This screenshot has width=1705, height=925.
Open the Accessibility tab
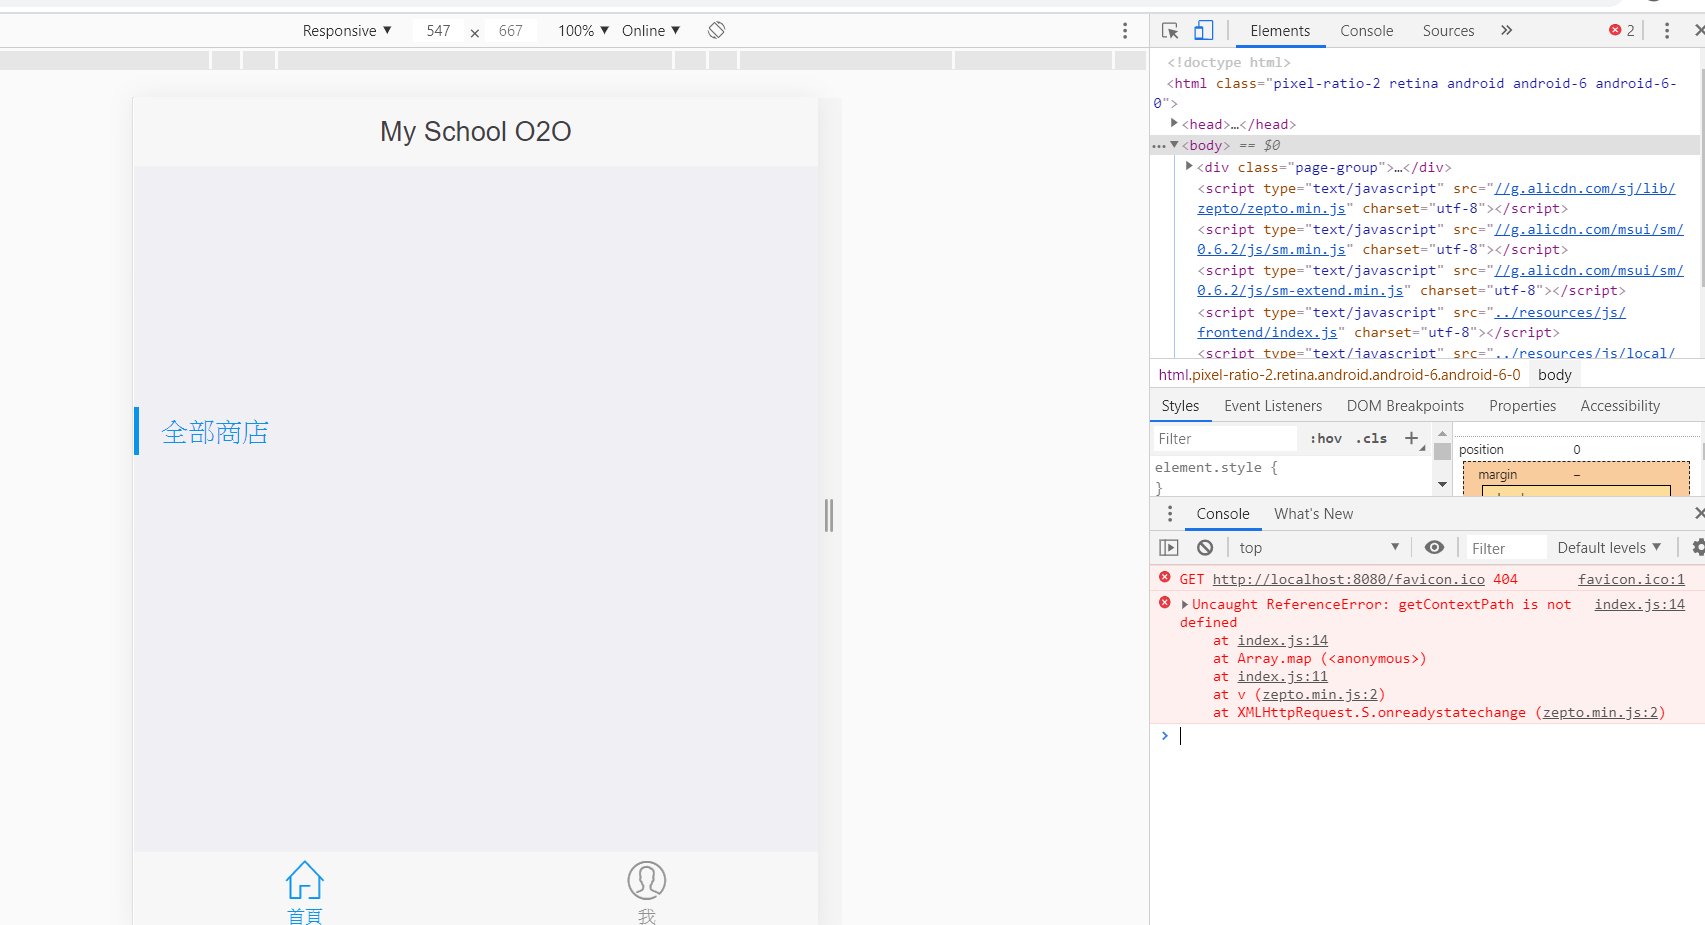[x=1620, y=406]
